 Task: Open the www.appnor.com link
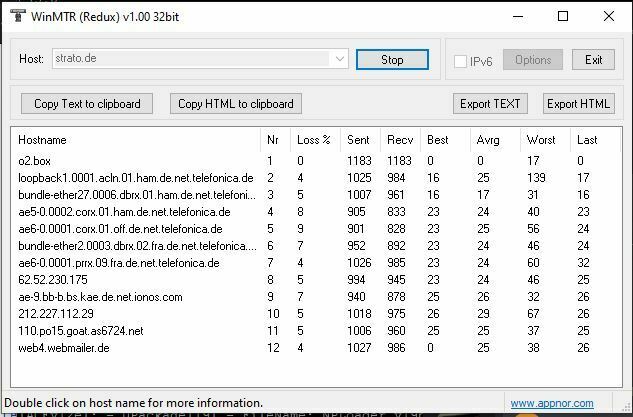click(x=552, y=403)
